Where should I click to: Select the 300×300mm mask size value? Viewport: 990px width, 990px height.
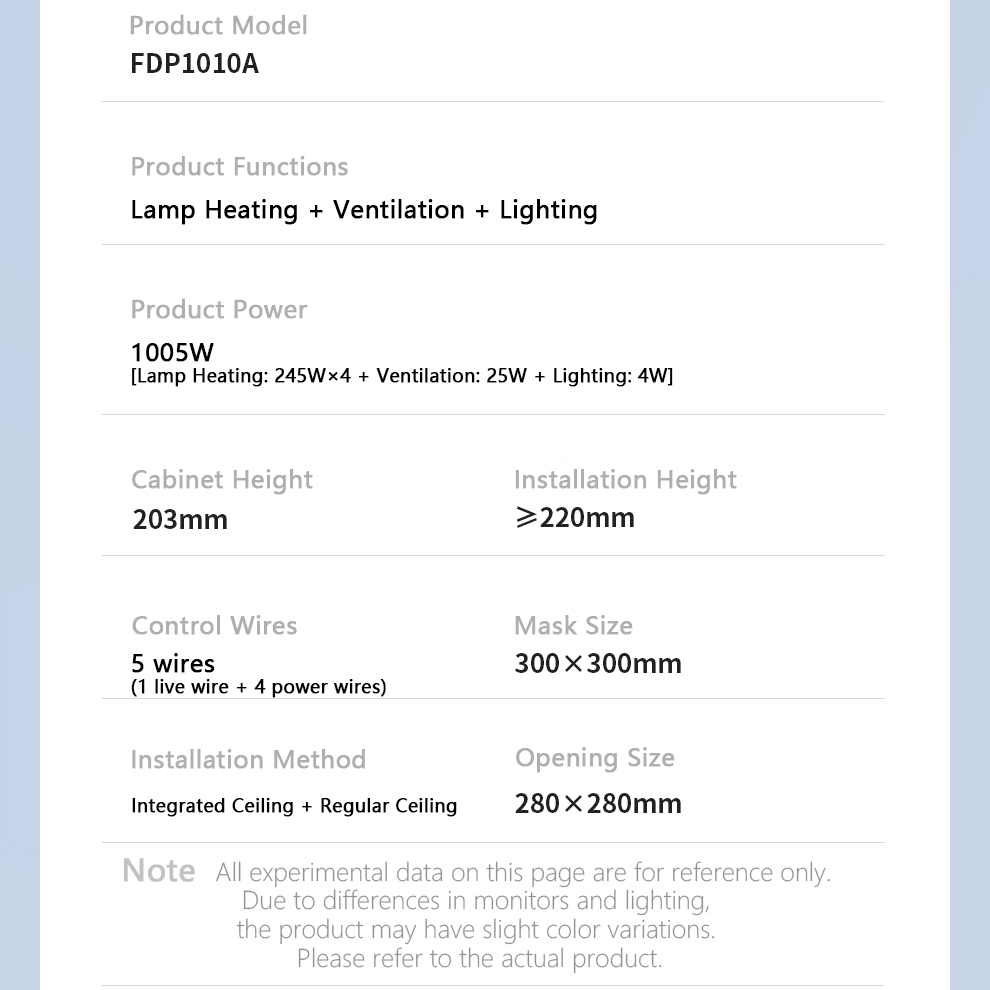(598, 664)
